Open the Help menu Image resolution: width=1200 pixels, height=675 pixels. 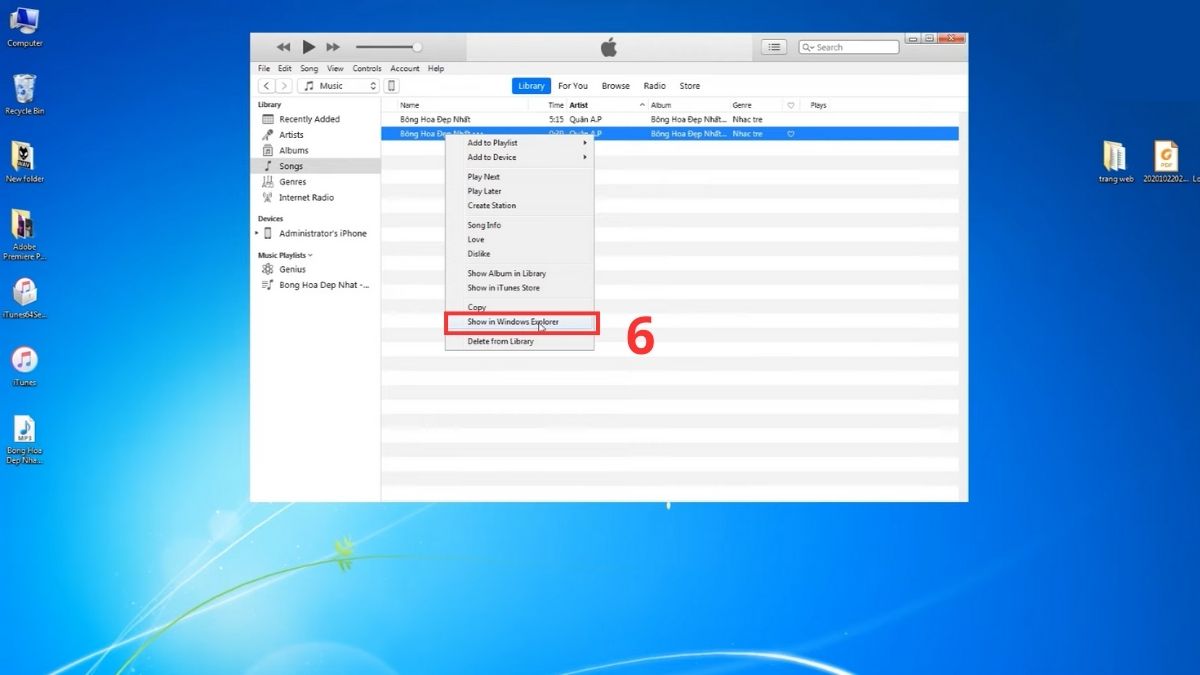point(436,69)
